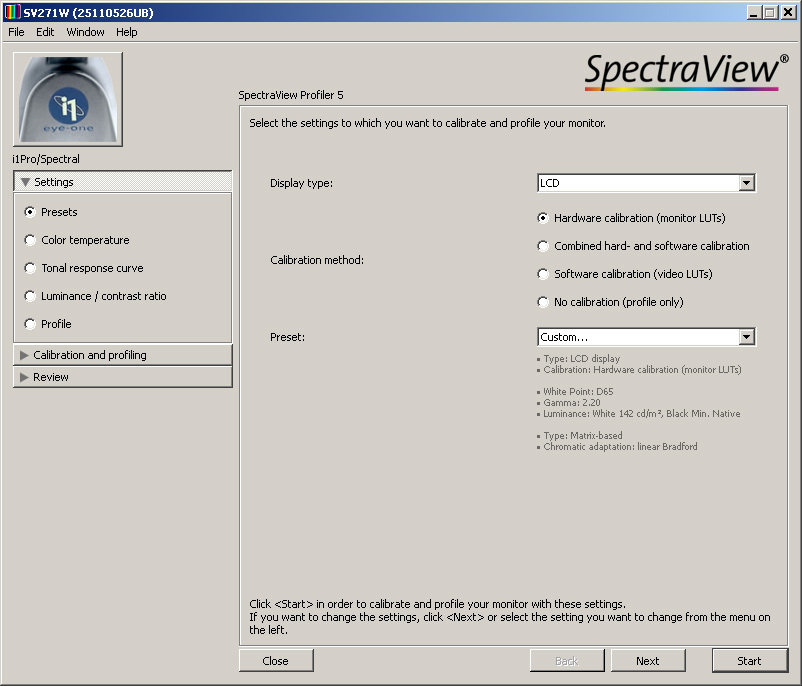Click the 'White Point: D65' text

(x=578, y=391)
